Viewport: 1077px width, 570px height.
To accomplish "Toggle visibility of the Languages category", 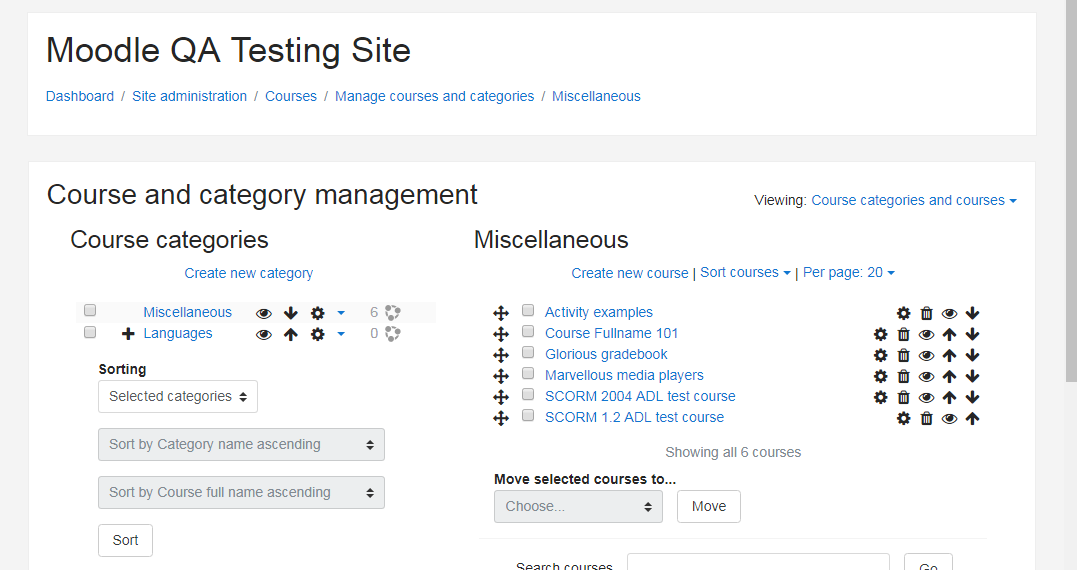I will click(264, 334).
